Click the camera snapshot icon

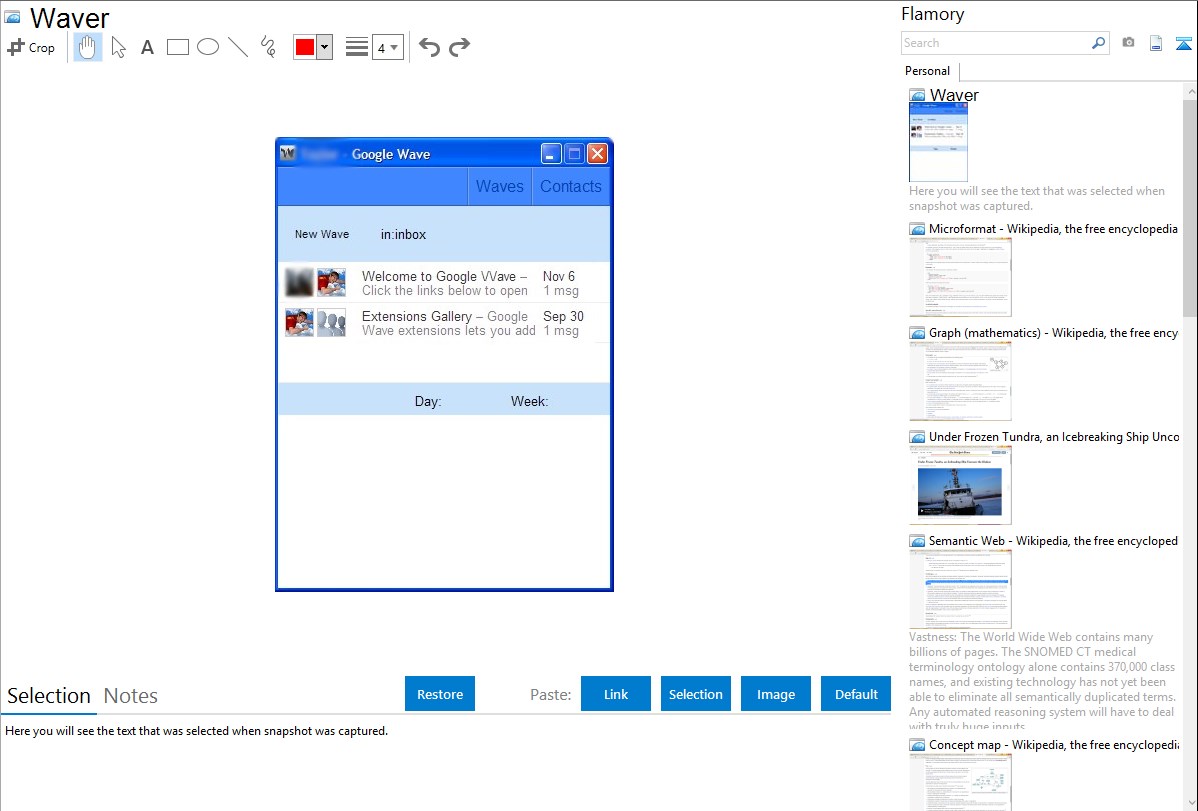[x=1128, y=43]
